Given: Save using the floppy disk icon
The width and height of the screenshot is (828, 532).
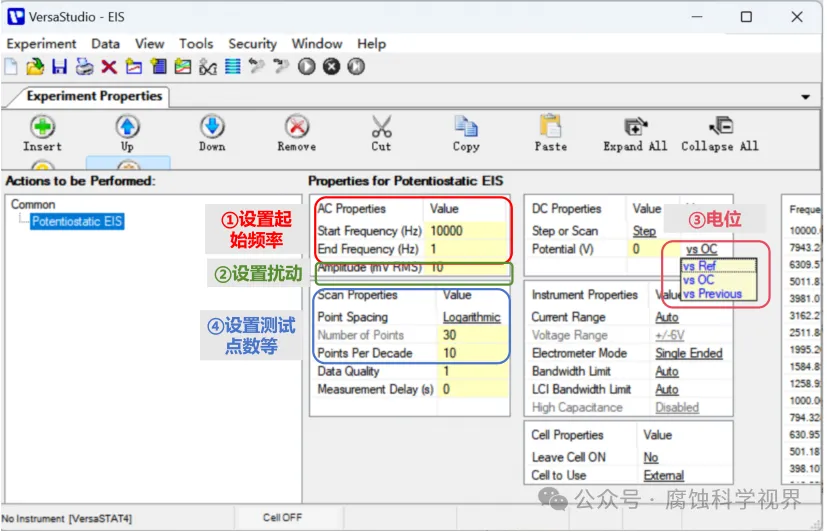Looking at the screenshot, I should point(59,67).
